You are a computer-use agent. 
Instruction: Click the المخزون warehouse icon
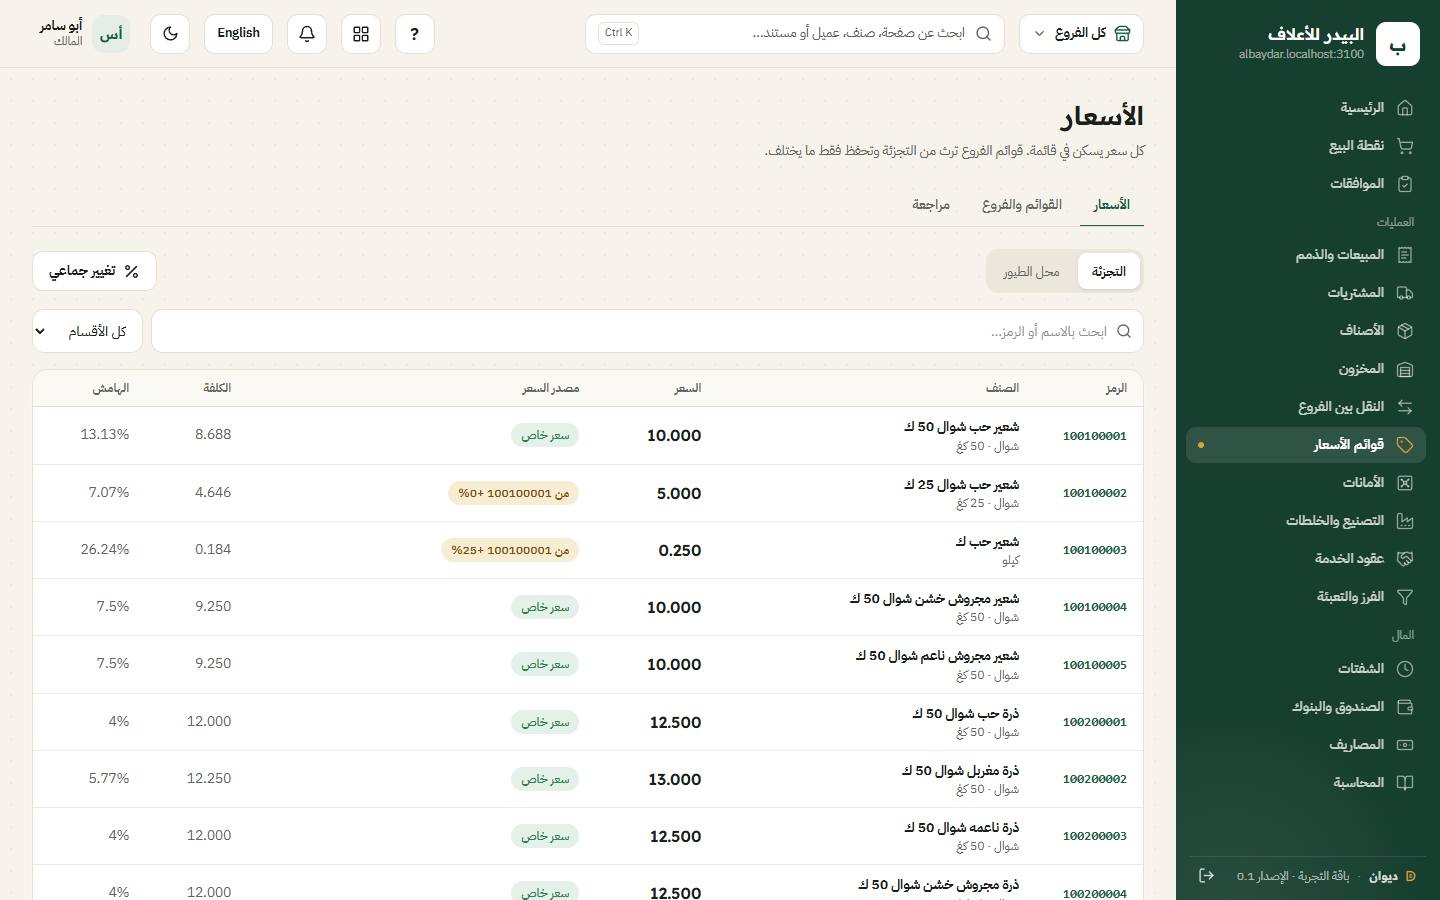[x=1405, y=369]
